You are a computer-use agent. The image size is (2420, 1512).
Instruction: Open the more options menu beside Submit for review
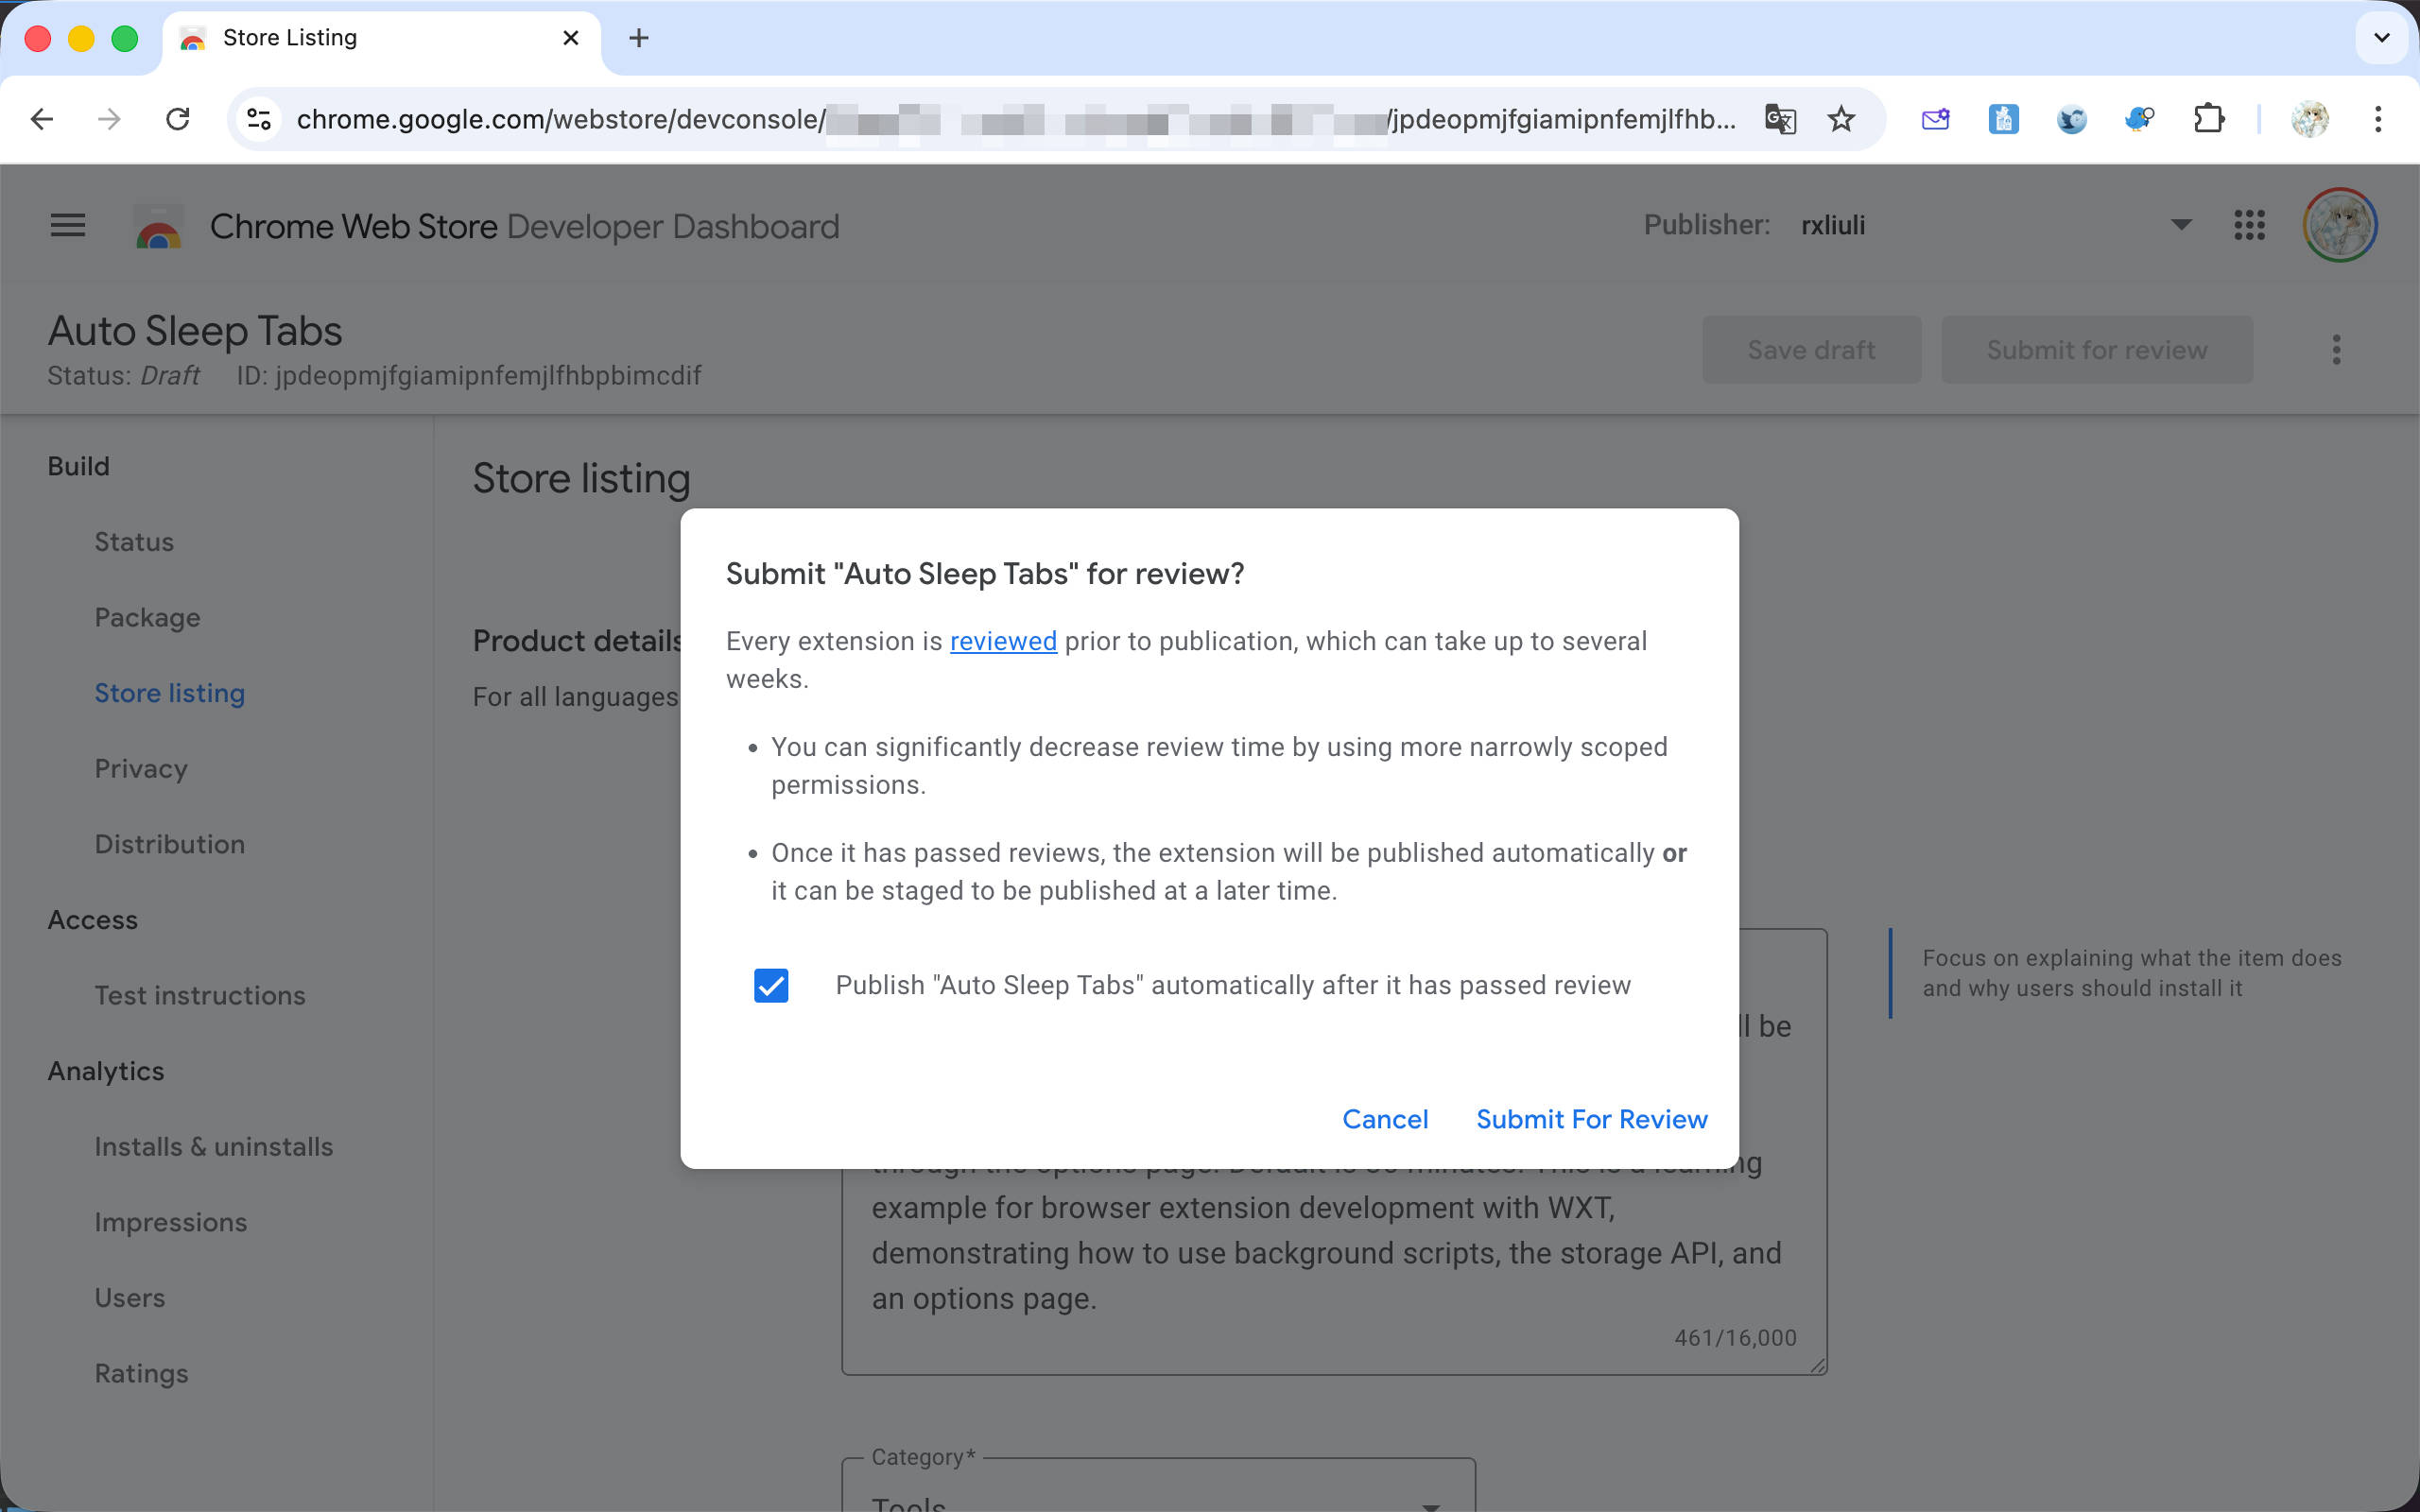pyautogui.click(x=2336, y=350)
